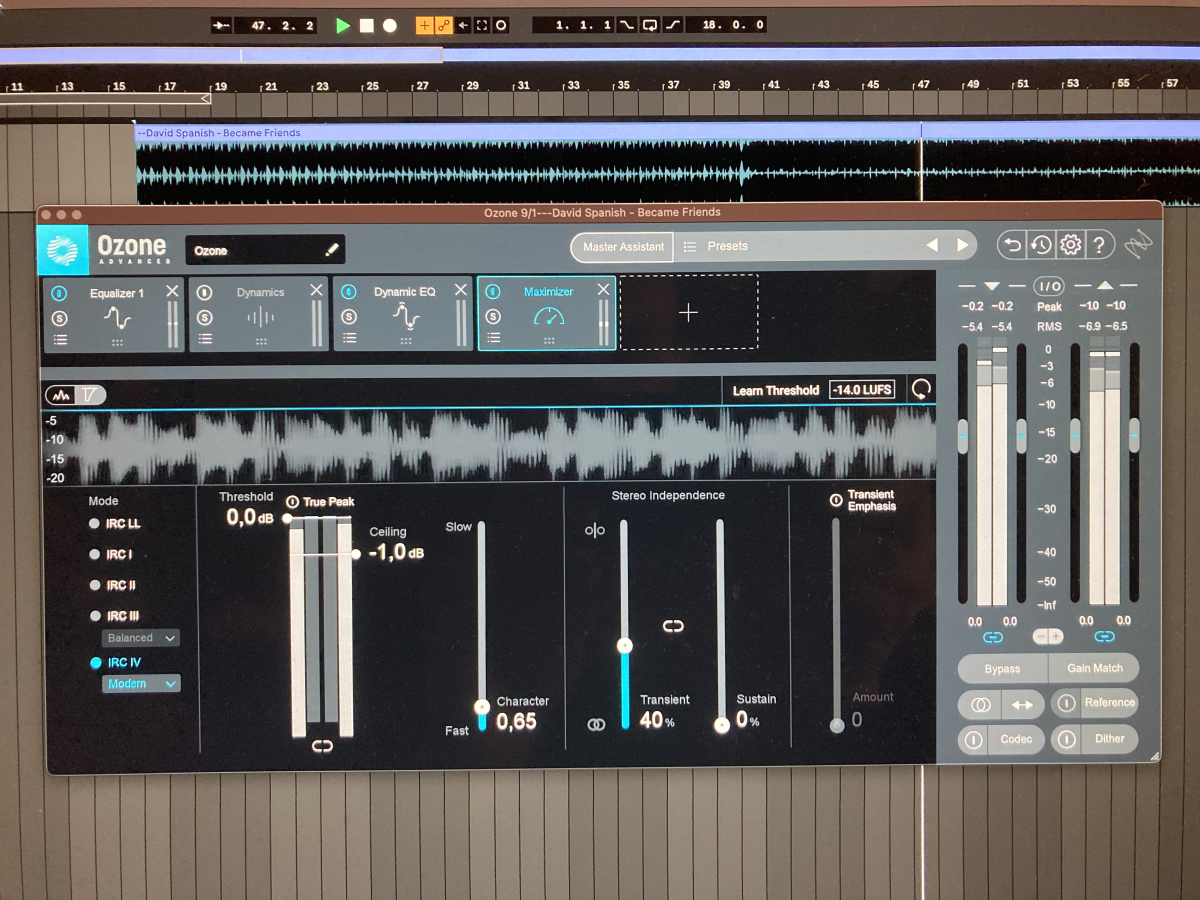Open the help question mark icon
This screenshot has height=900, width=1200.
[x=1099, y=245]
